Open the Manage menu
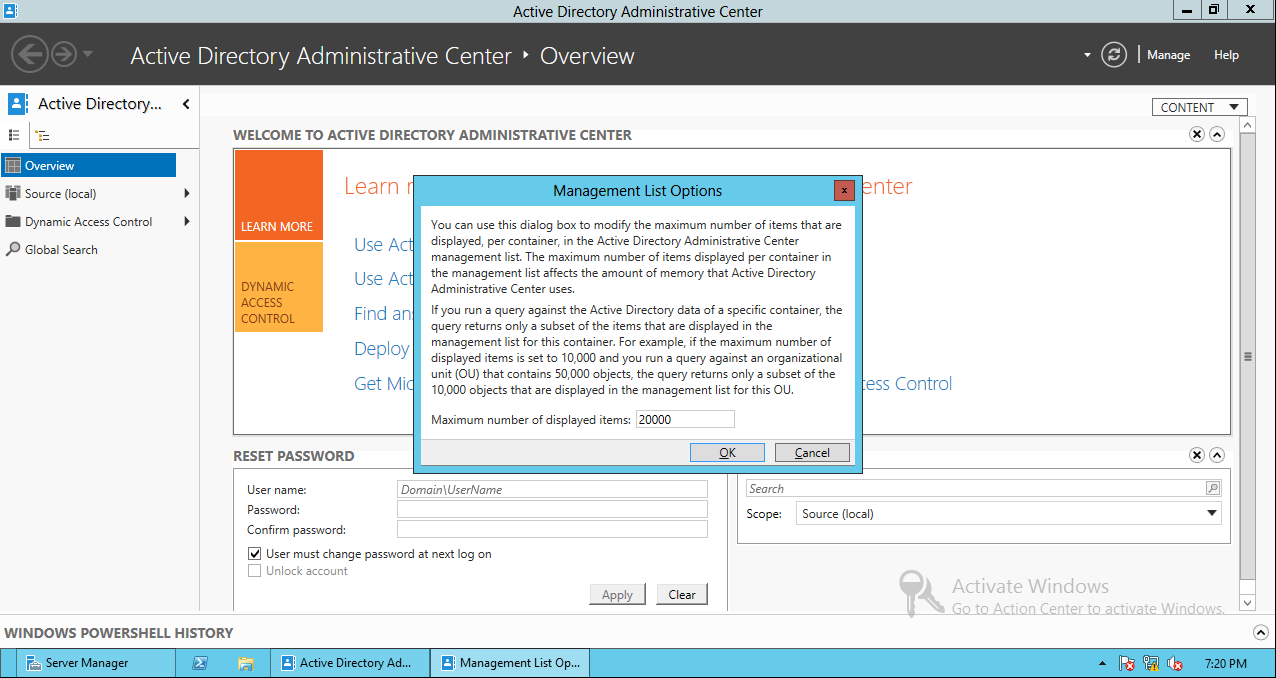This screenshot has height=678, width=1276. [1168, 55]
